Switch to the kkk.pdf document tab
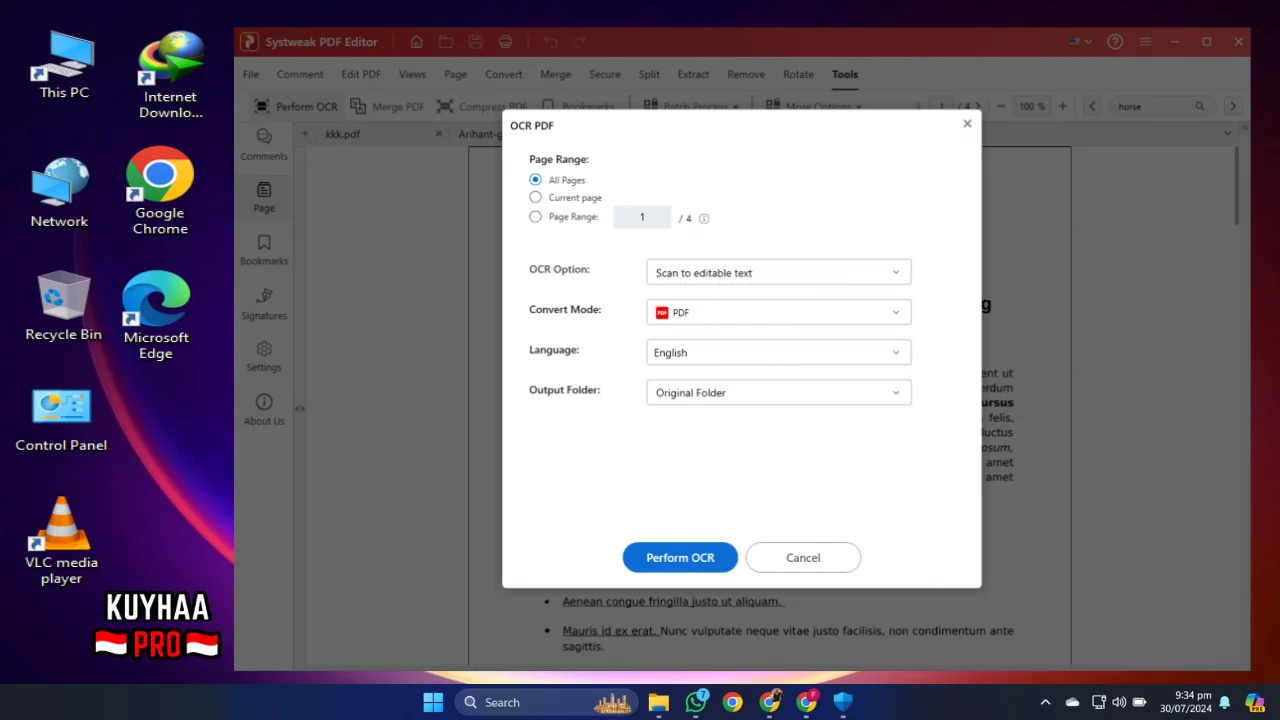This screenshot has width=1280, height=720. [343, 134]
